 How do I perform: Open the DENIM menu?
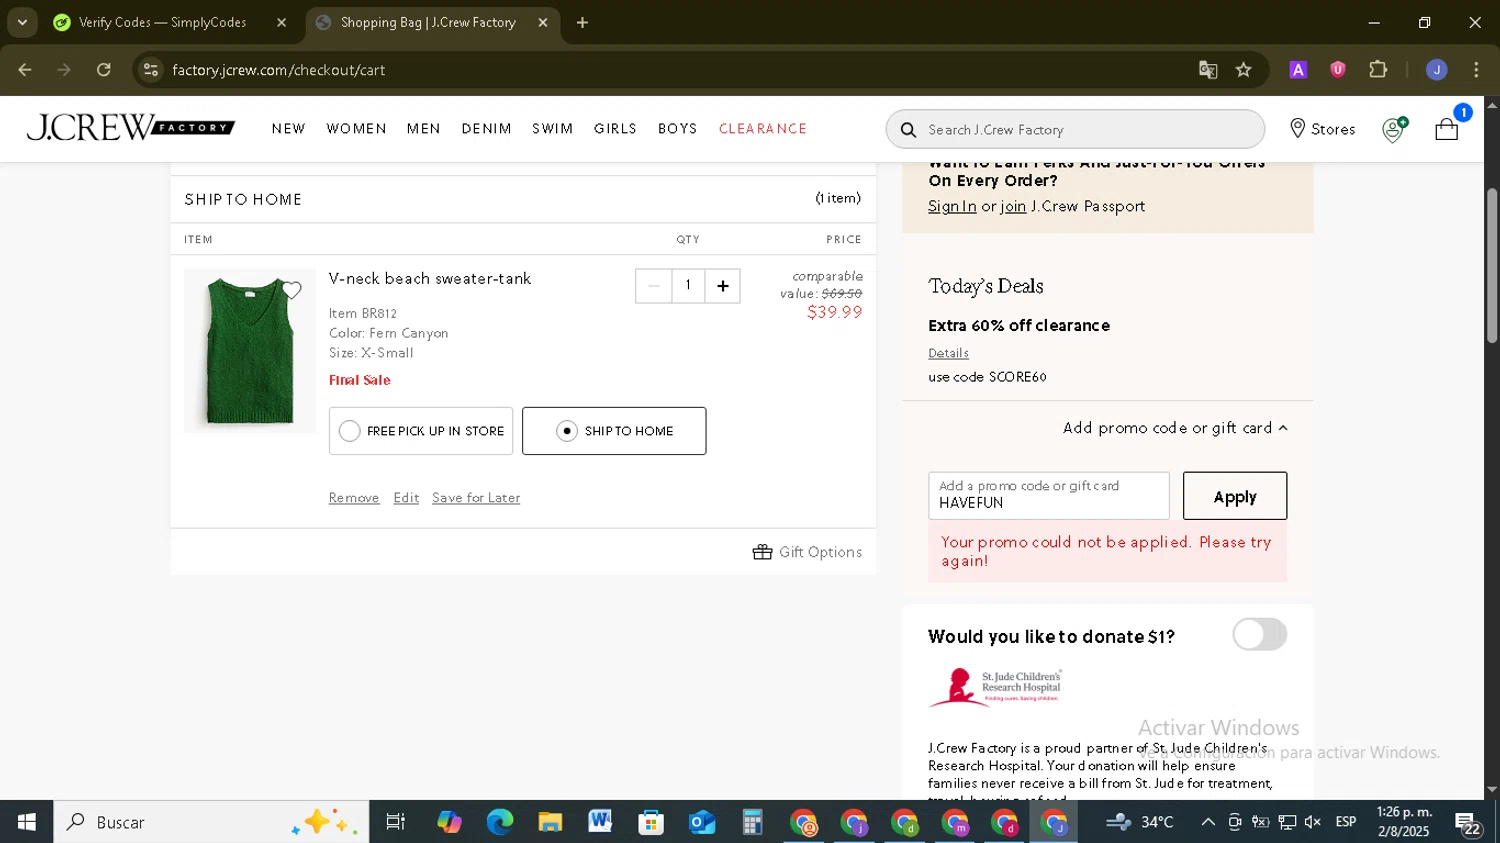tap(487, 129)
